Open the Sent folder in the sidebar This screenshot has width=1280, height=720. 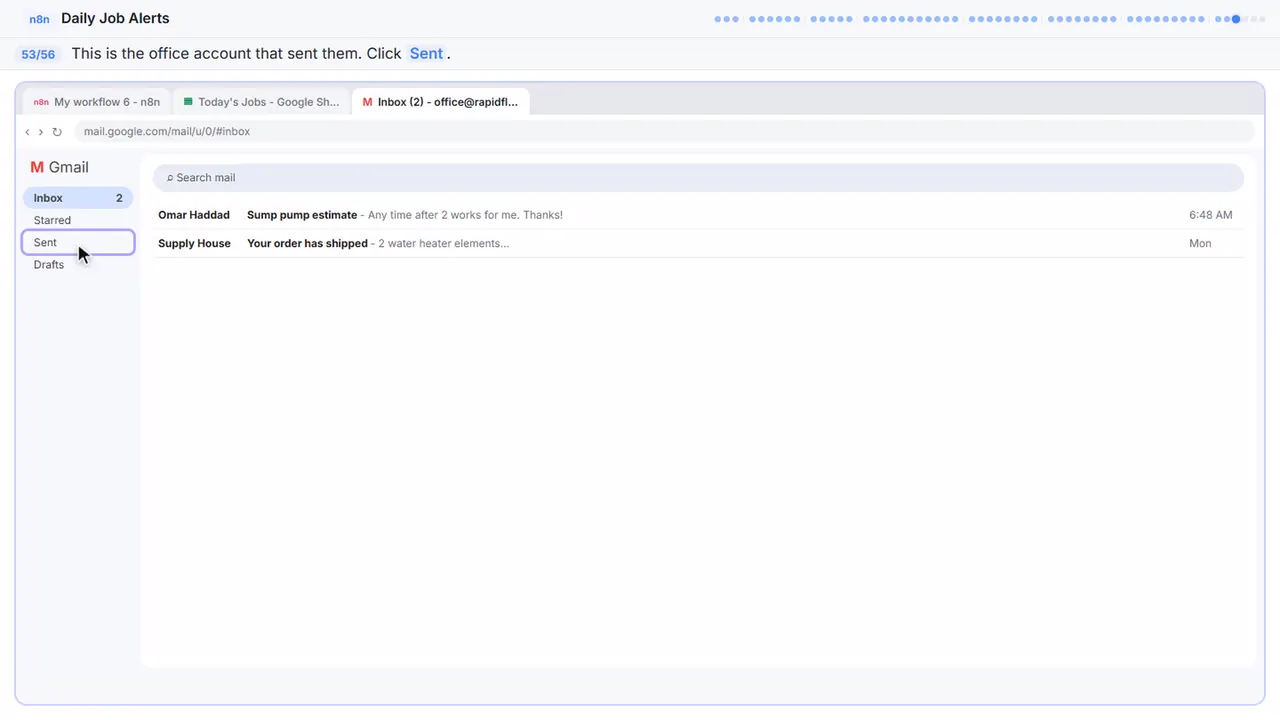coord(78,242)
